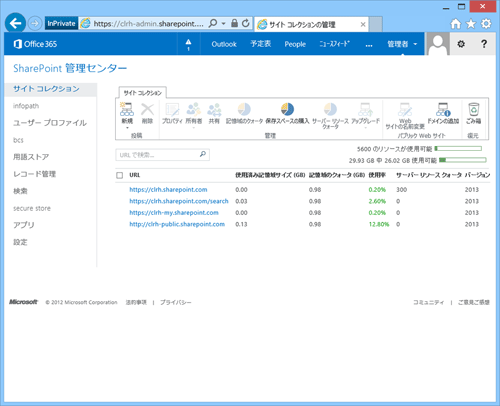Image resolution: width=500 pixels, height=406 pixels.
Task: Click the browser home icon
Action: click(455, 24)
